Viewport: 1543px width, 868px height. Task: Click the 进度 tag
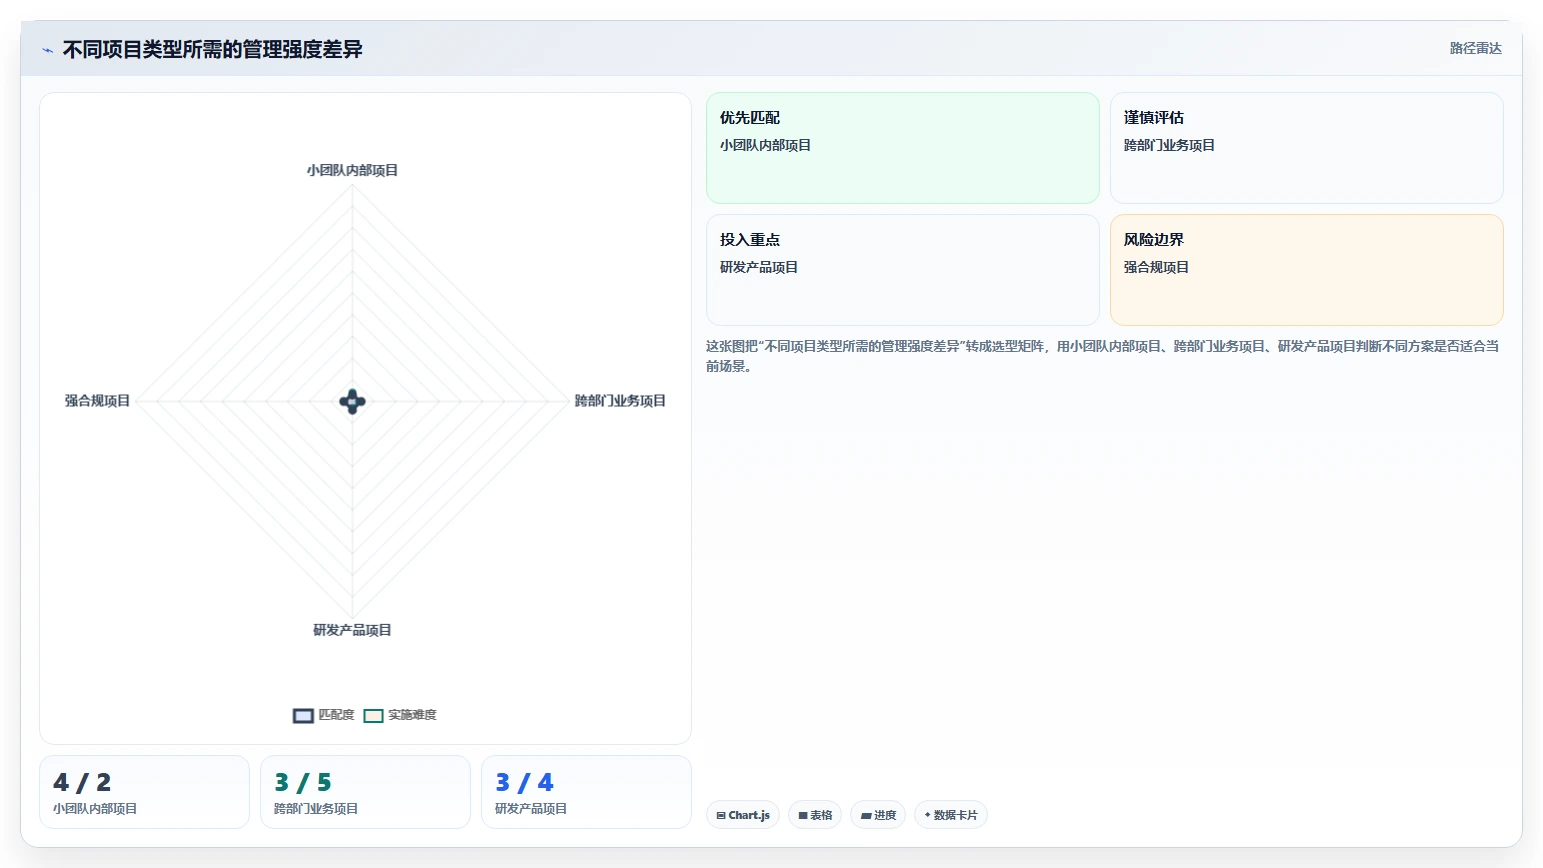click(x=878, y=815)
